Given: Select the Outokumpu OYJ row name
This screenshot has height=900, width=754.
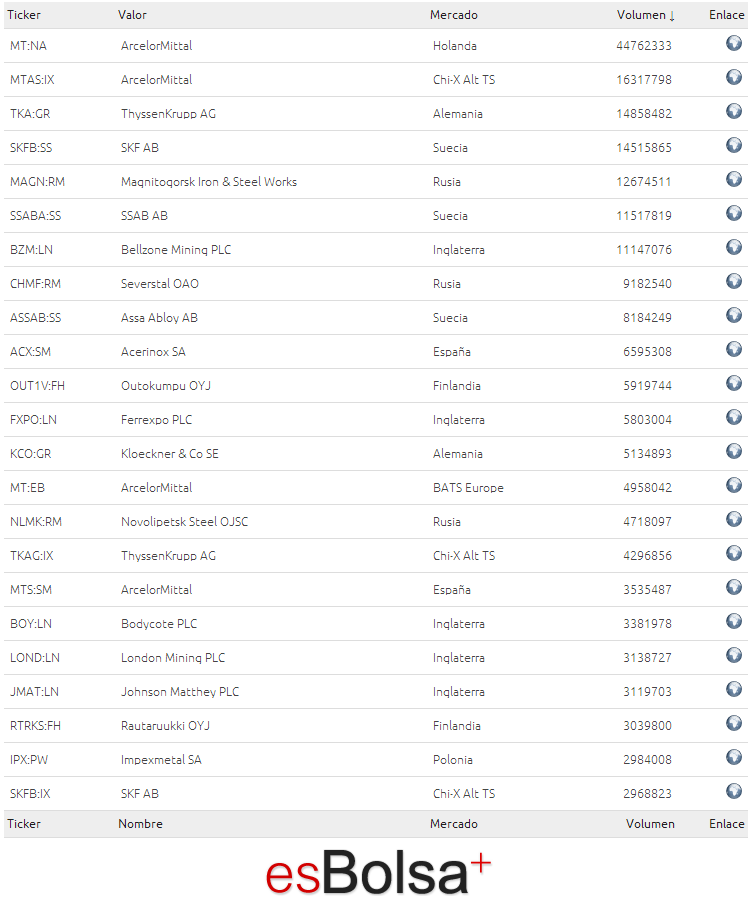Looking at the screenshot, I should tap(166, 386).
